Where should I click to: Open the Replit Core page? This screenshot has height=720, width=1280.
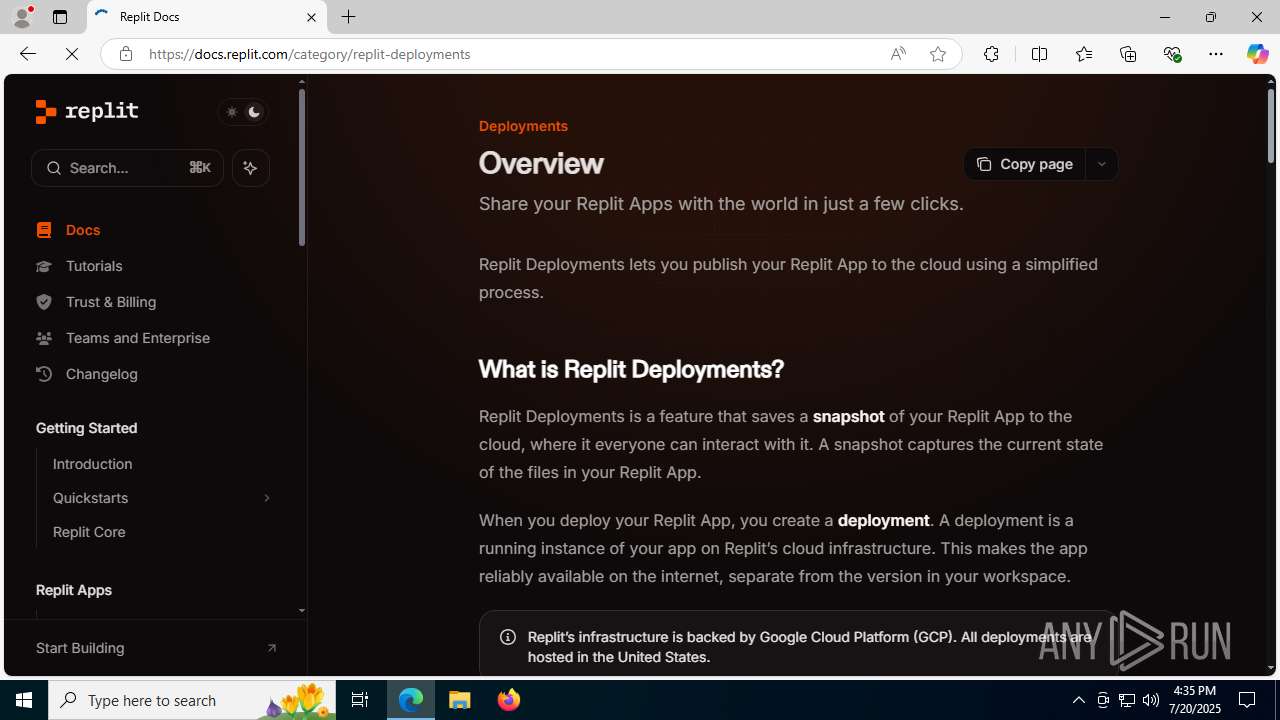(89, 532)
